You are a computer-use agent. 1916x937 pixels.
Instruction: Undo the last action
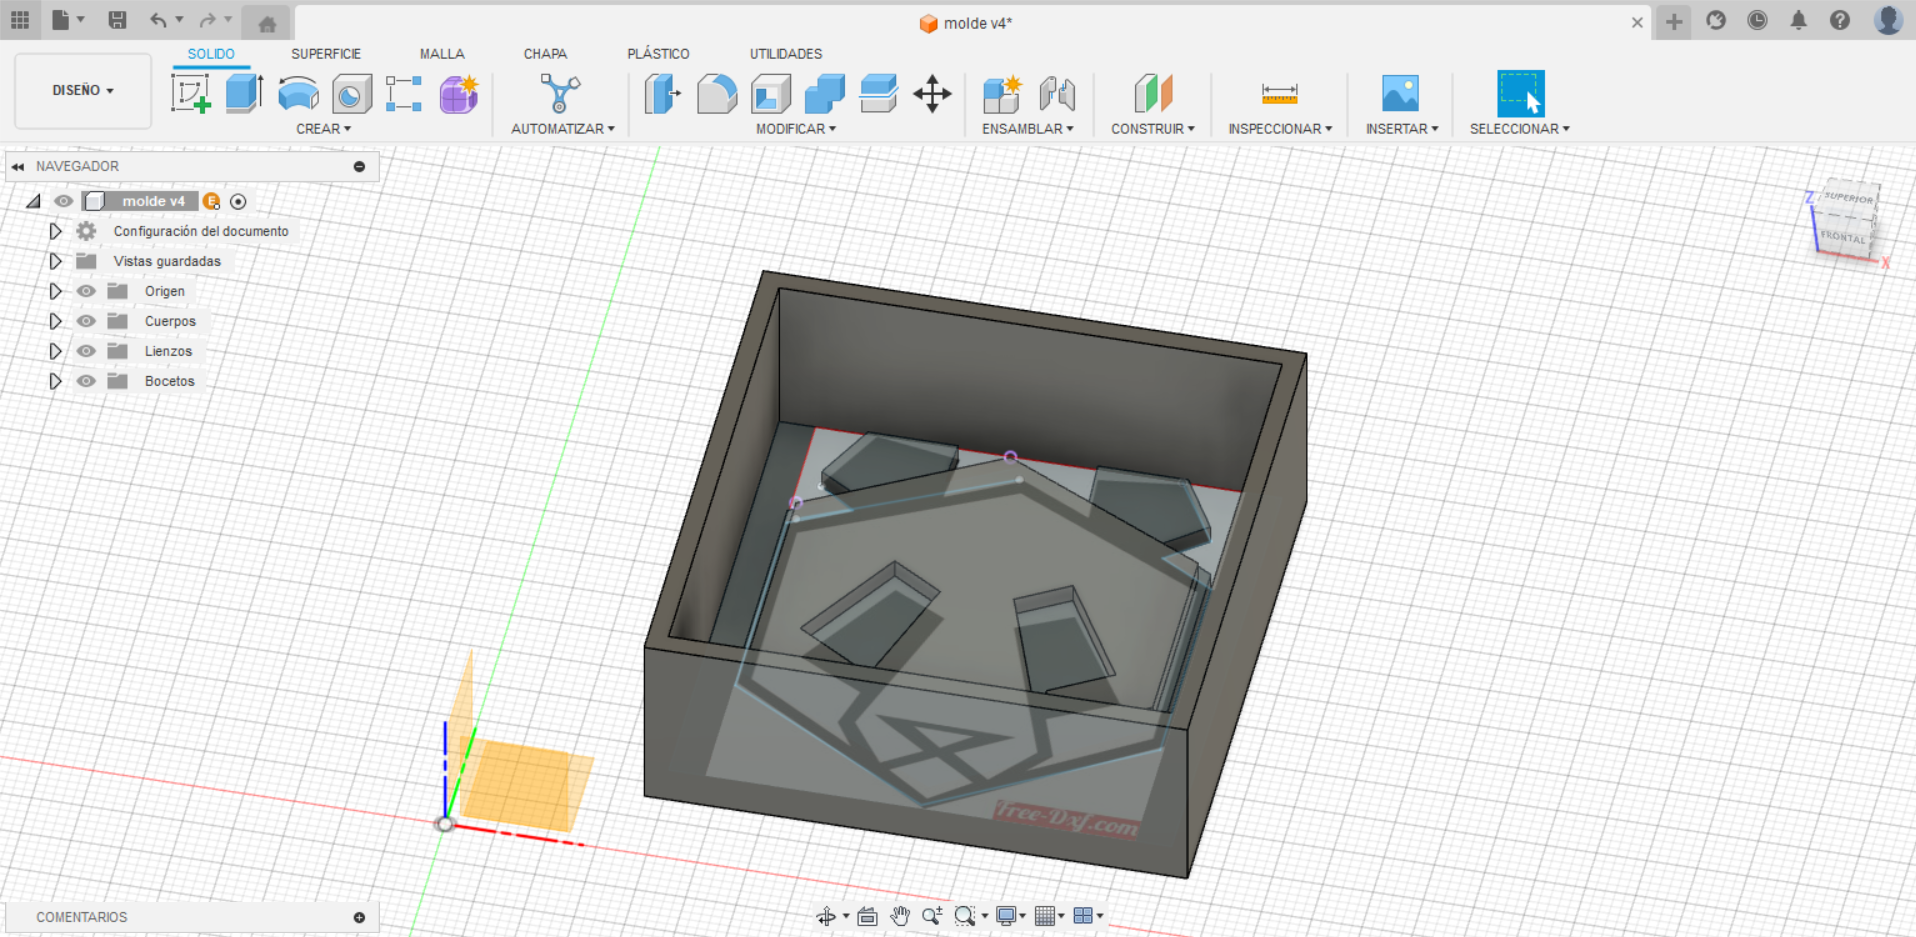158,20
